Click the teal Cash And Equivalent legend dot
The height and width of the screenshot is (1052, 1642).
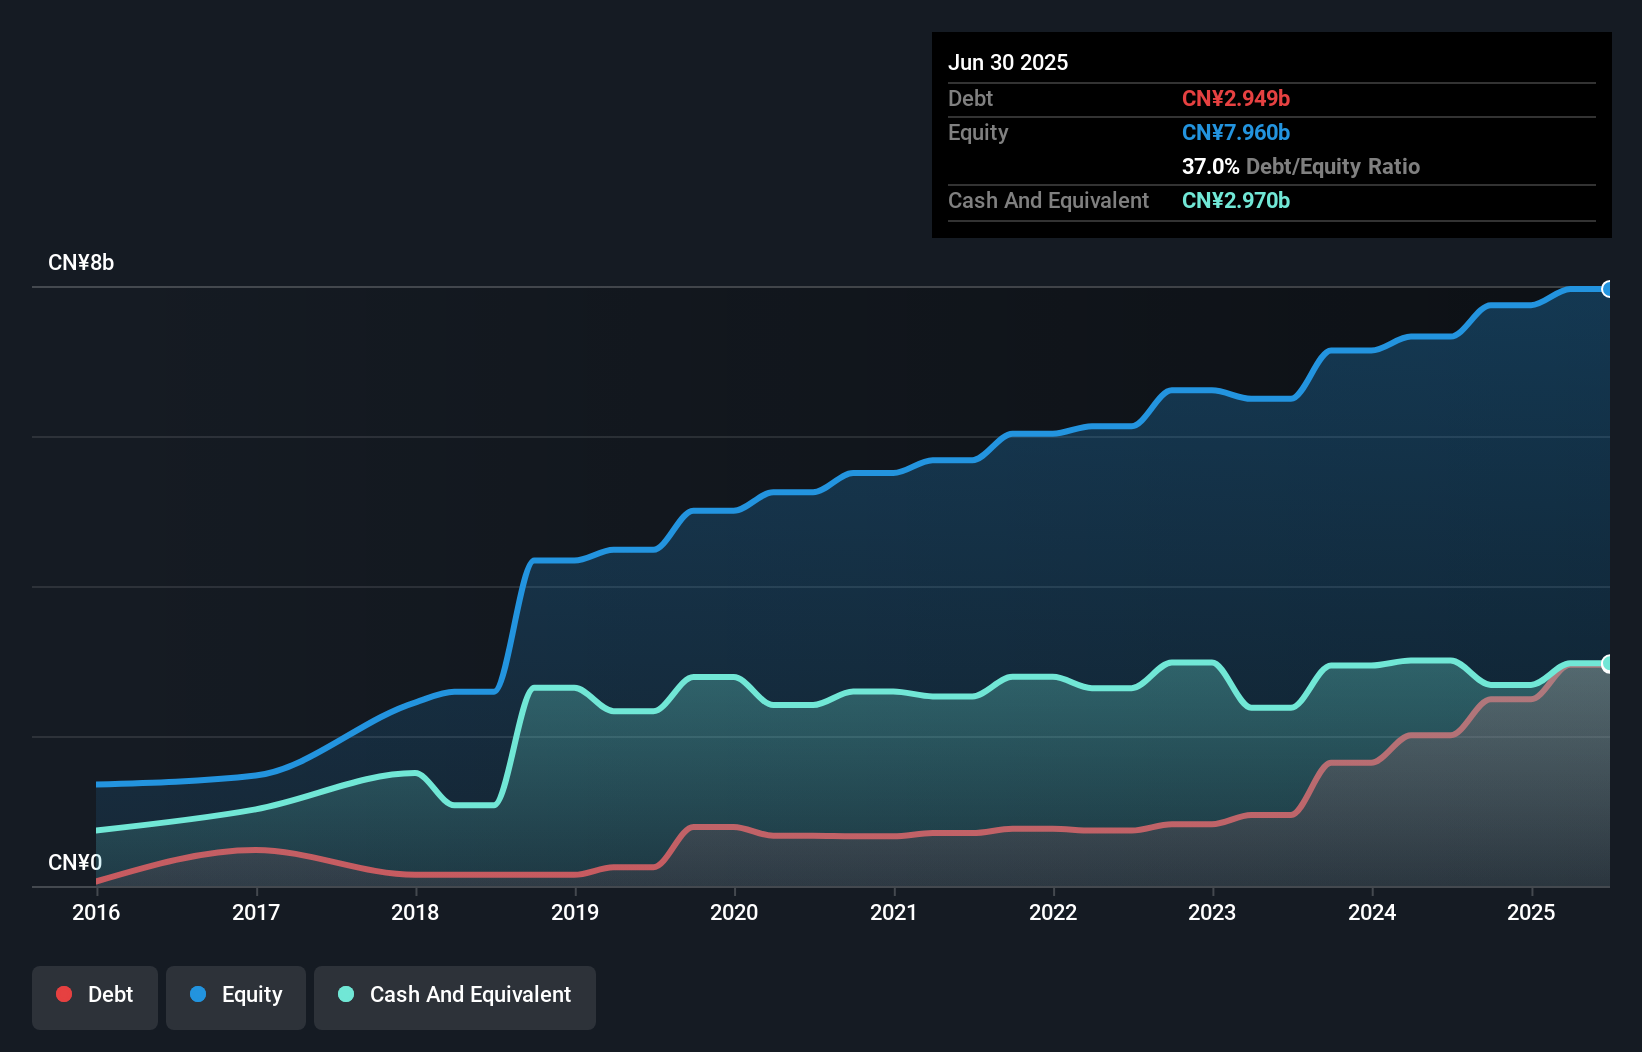tap(345, 994)
